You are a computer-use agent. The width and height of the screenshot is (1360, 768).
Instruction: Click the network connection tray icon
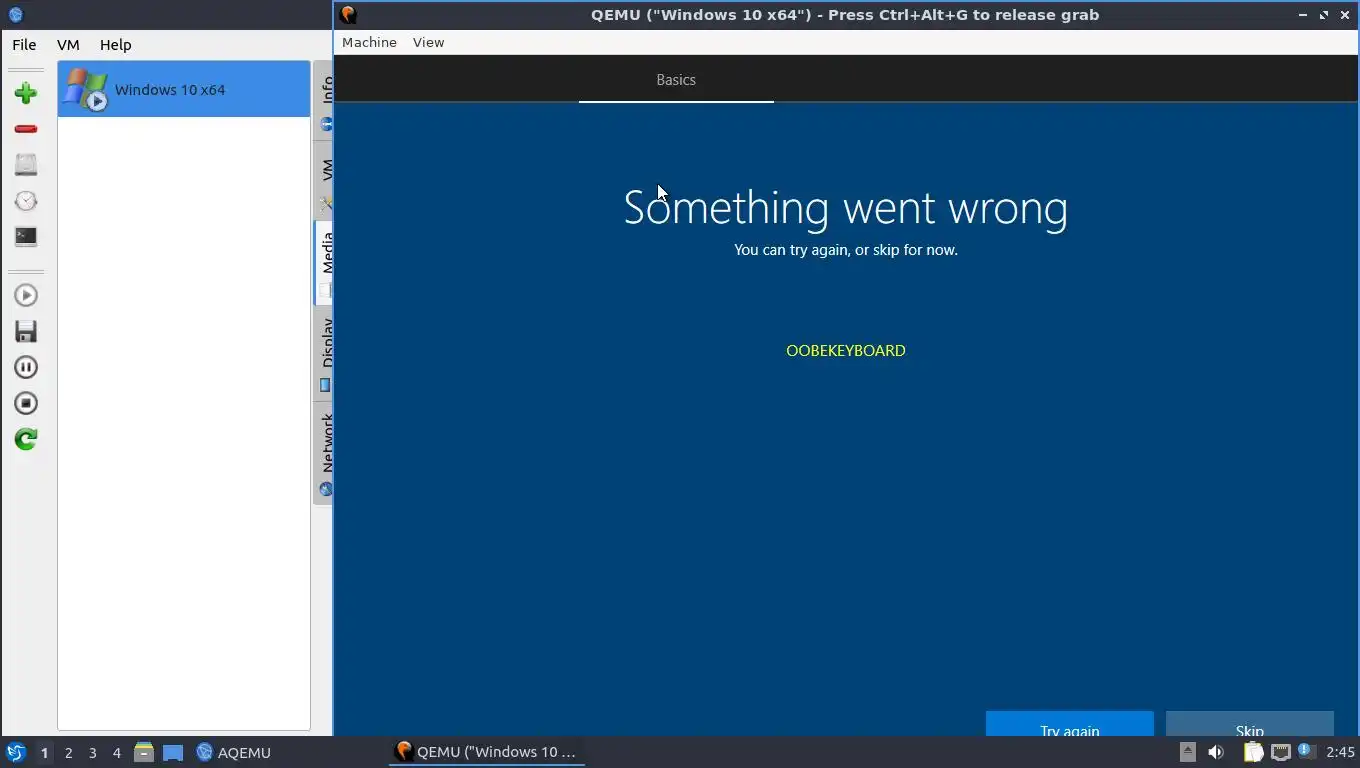1281,752
